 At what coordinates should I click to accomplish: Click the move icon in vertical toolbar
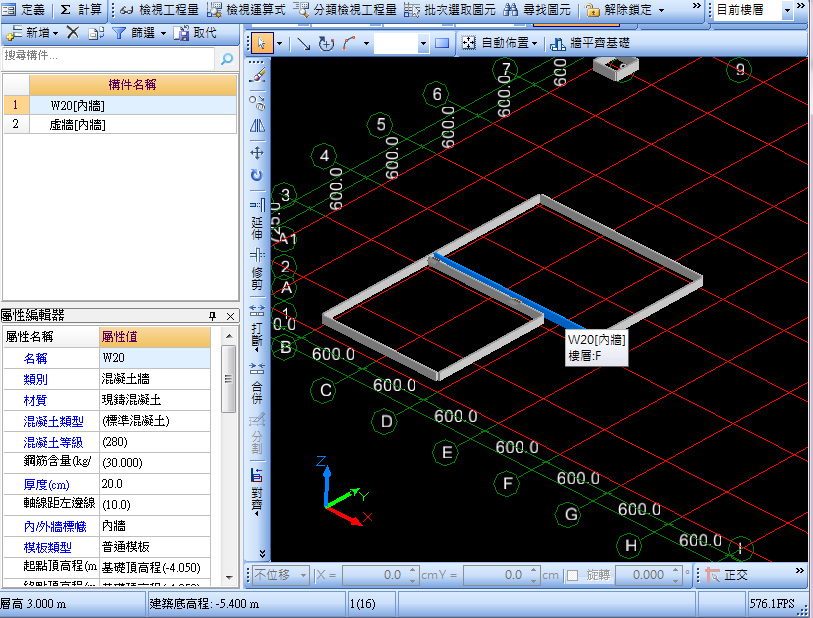(257, 153)
